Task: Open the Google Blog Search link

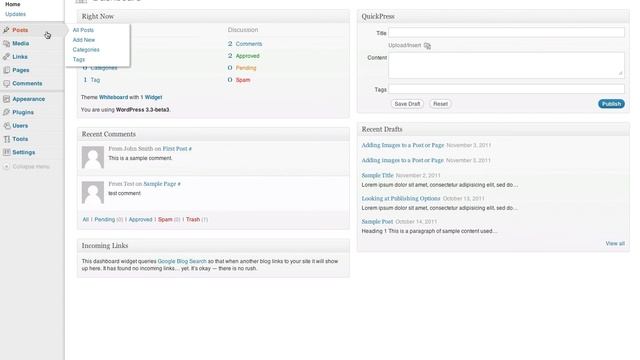Action: coord(182,261)
